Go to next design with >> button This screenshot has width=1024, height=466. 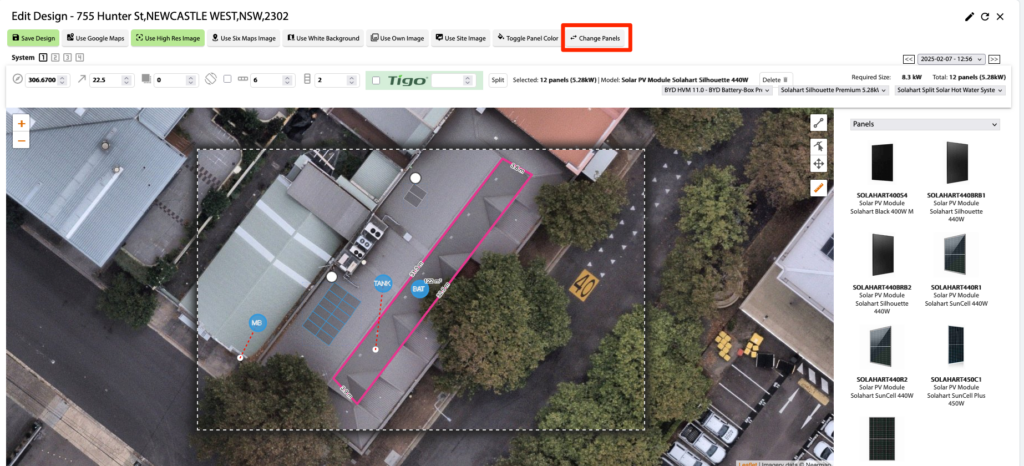[994, 59]
